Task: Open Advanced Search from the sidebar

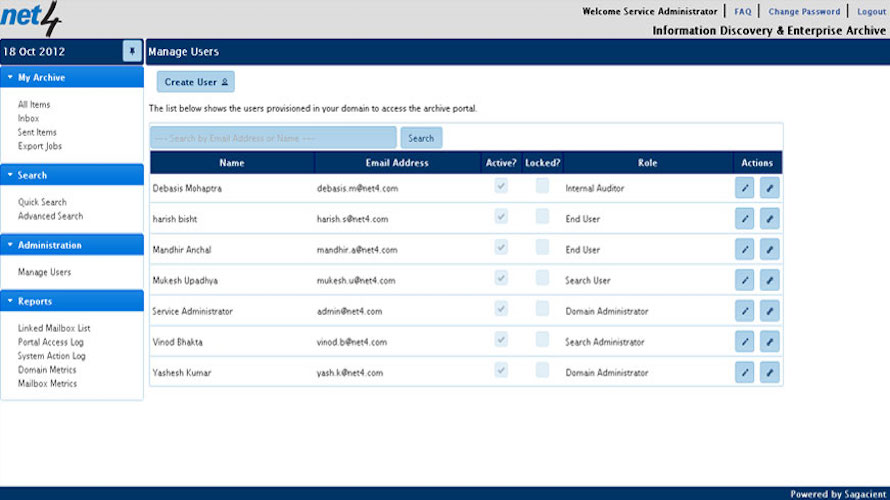Action: 50,216
